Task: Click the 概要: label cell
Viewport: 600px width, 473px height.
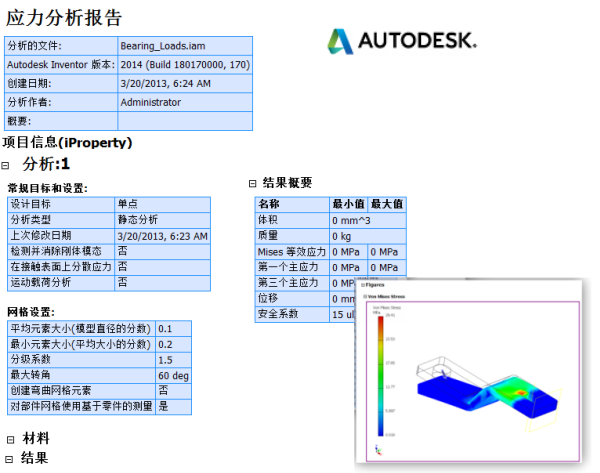Action: click(61, 121)
